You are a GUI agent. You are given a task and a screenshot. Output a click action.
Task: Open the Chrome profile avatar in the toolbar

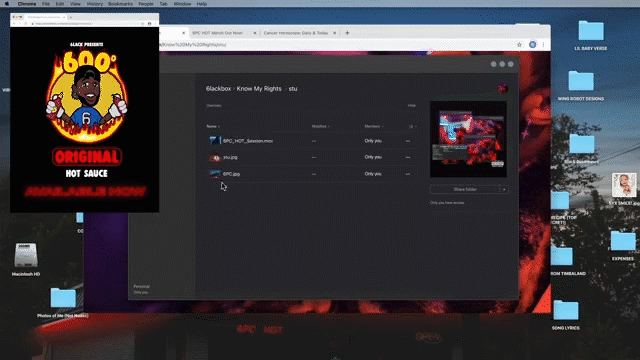(x=533, y=44)
